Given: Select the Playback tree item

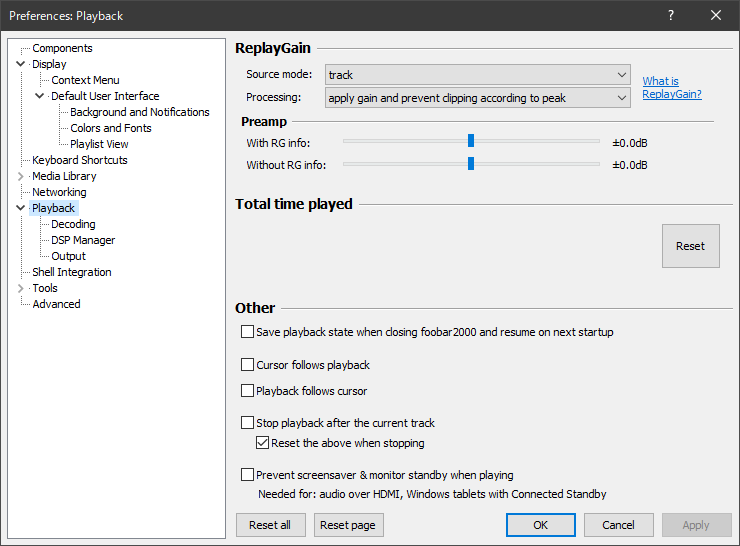Looking at the screenshot, I should [x=53, y=208].
